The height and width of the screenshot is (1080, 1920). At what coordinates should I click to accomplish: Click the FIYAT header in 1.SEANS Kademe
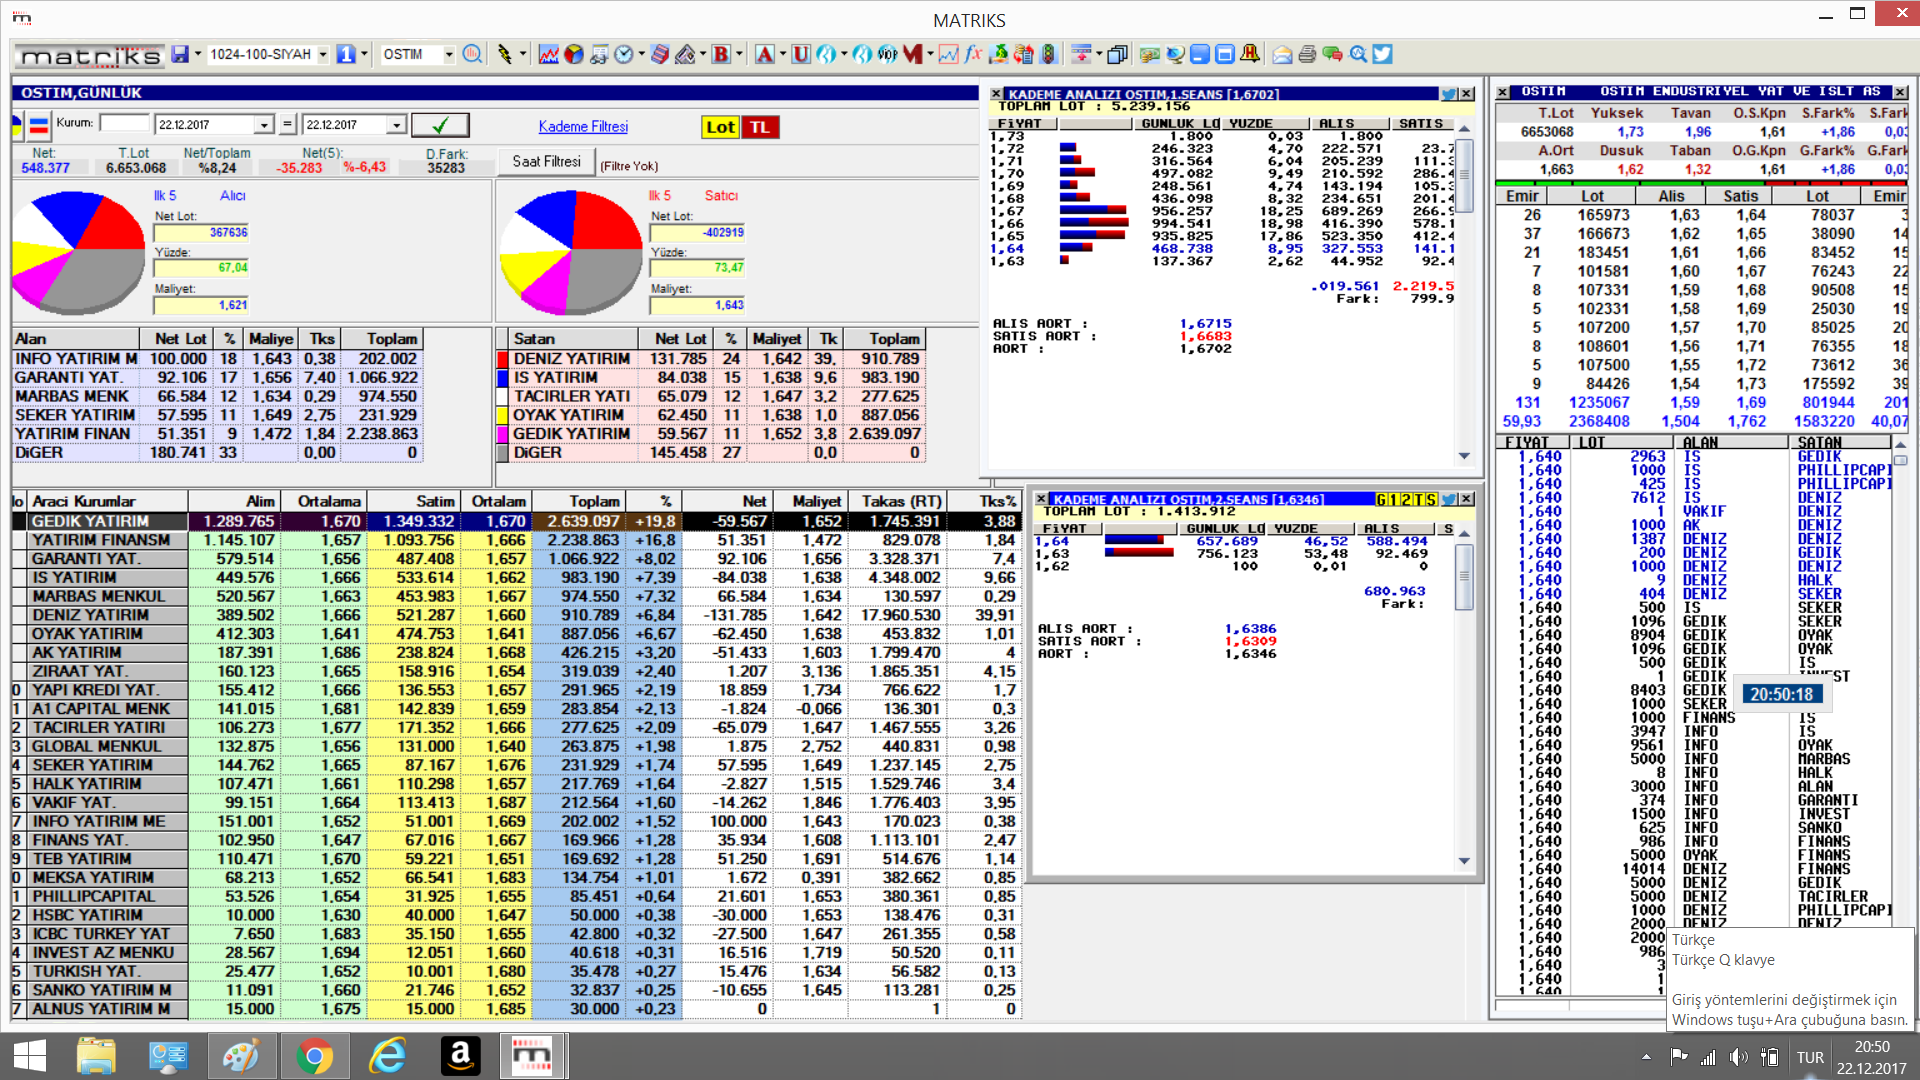[1021, 123]
